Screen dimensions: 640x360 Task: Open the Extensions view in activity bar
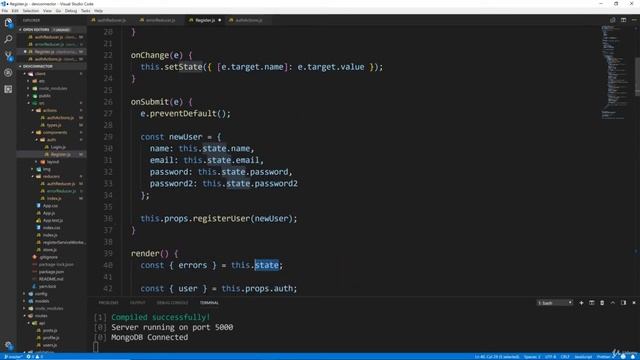(x=8, y=89)
